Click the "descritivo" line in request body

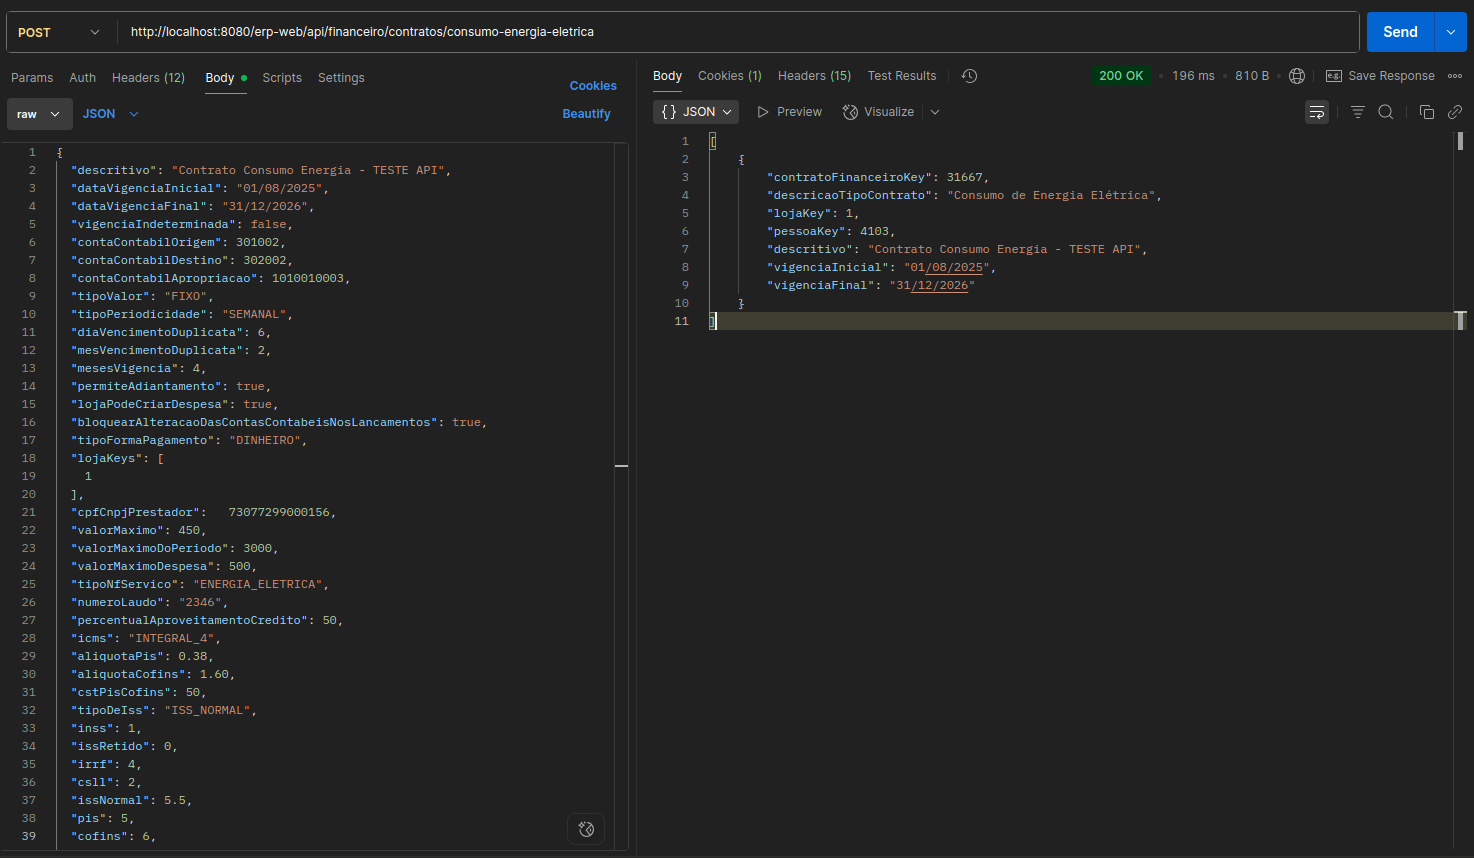pos(261,170)
